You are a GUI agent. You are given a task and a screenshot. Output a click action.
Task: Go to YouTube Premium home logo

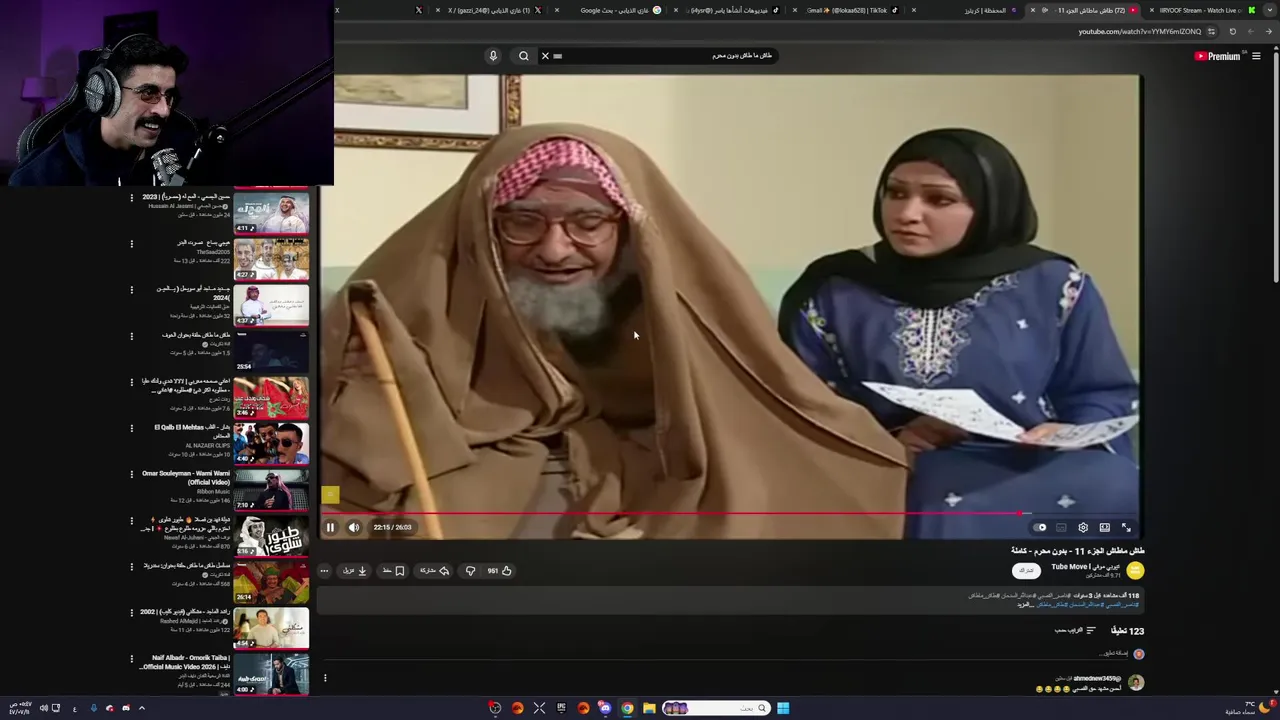pos(1217,56)
